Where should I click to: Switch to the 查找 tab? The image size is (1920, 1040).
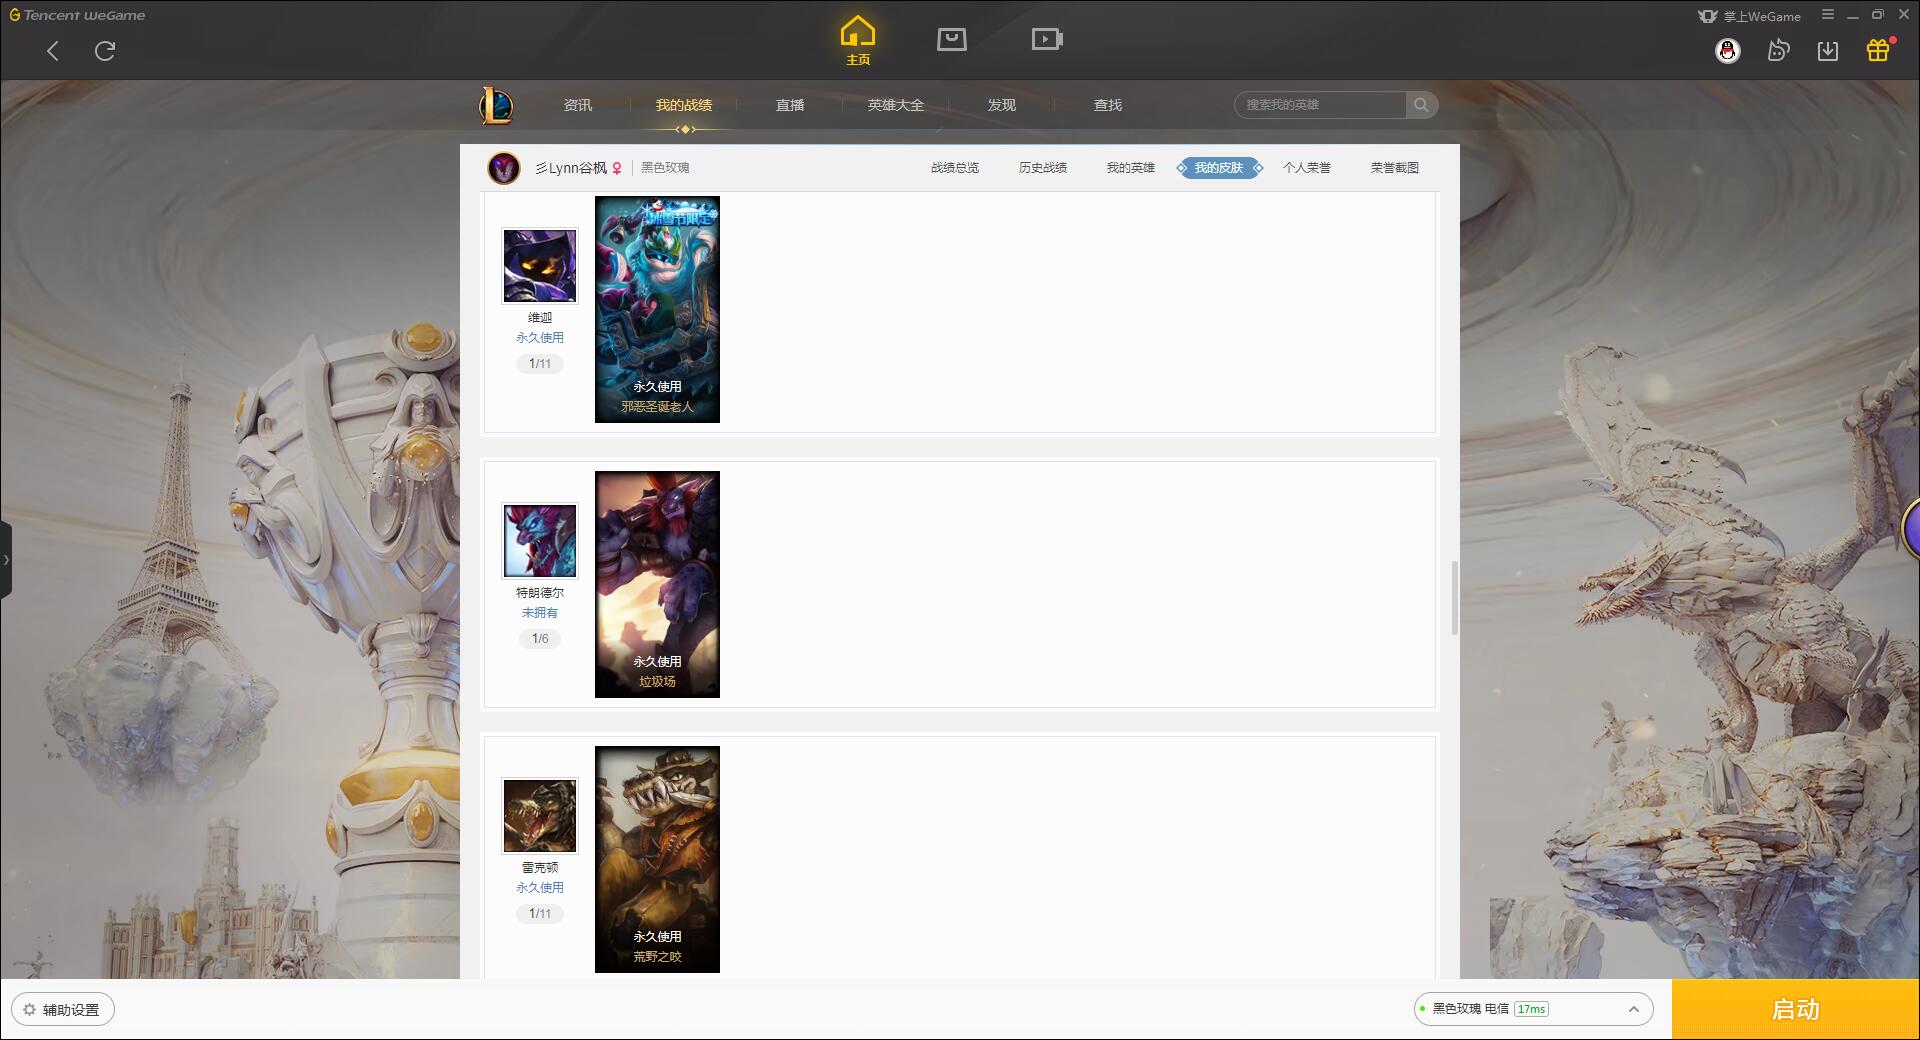[1108, 105]
